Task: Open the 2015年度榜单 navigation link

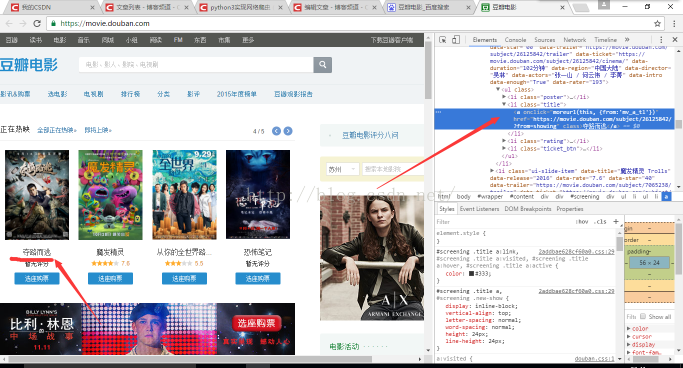Action: click(x=237, y=94)
